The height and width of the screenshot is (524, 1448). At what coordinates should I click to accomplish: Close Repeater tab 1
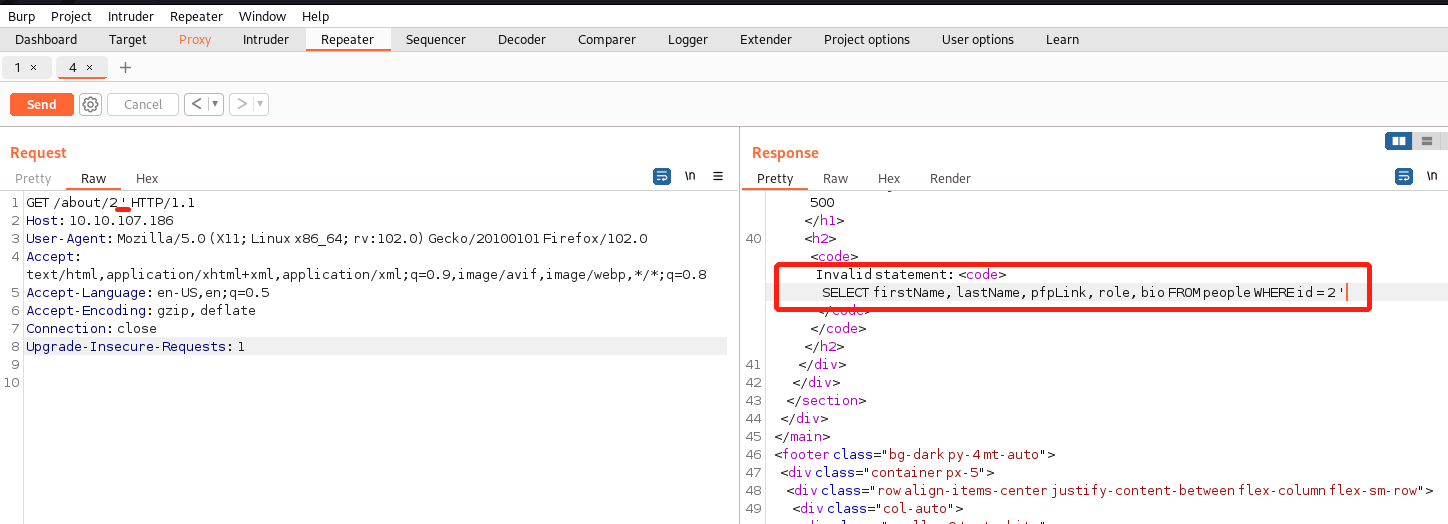pos(33,67)
